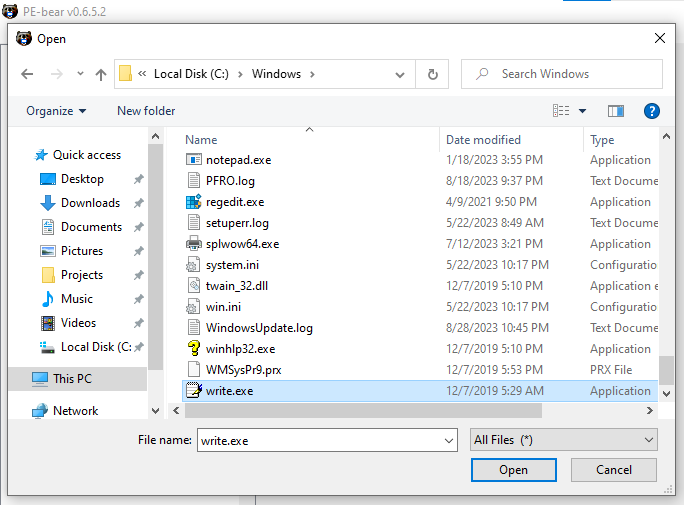Sort by the Name column header
Viewport: 684px width, 505px height.
click(x=201, y=140)
